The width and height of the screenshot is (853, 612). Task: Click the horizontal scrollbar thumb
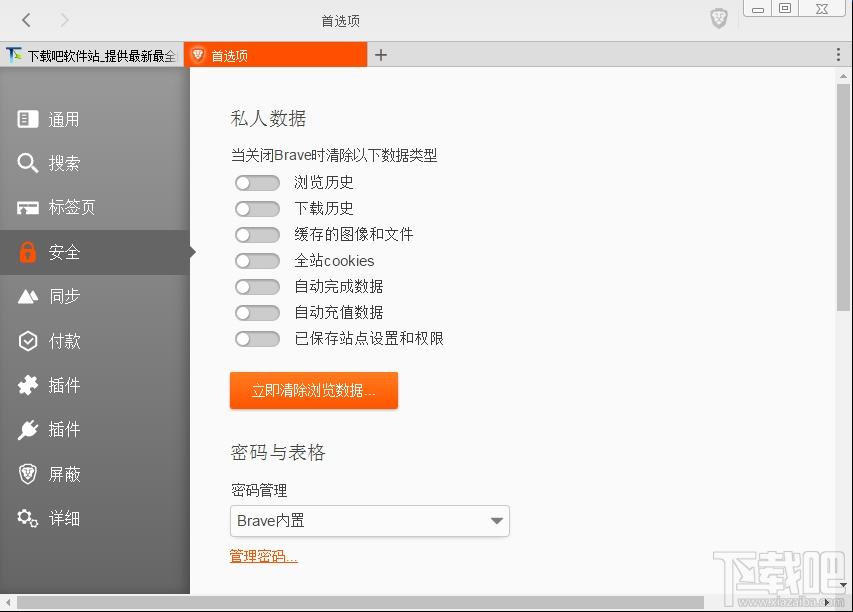tap(360, 602)
